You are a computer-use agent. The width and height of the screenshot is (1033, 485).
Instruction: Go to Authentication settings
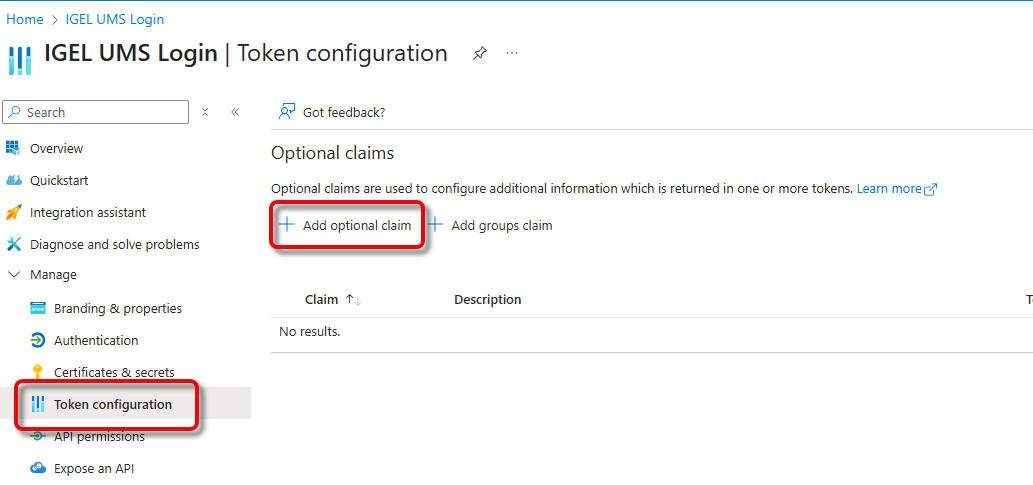pos(96,340)
